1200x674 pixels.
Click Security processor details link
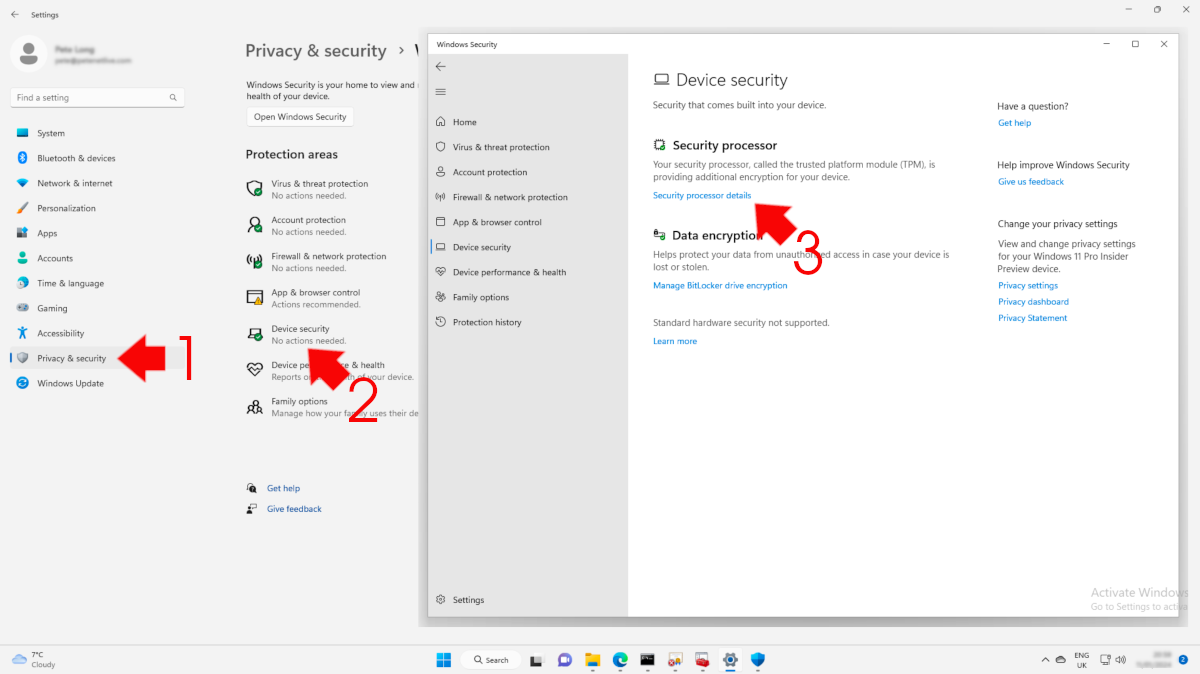(702, 195)
